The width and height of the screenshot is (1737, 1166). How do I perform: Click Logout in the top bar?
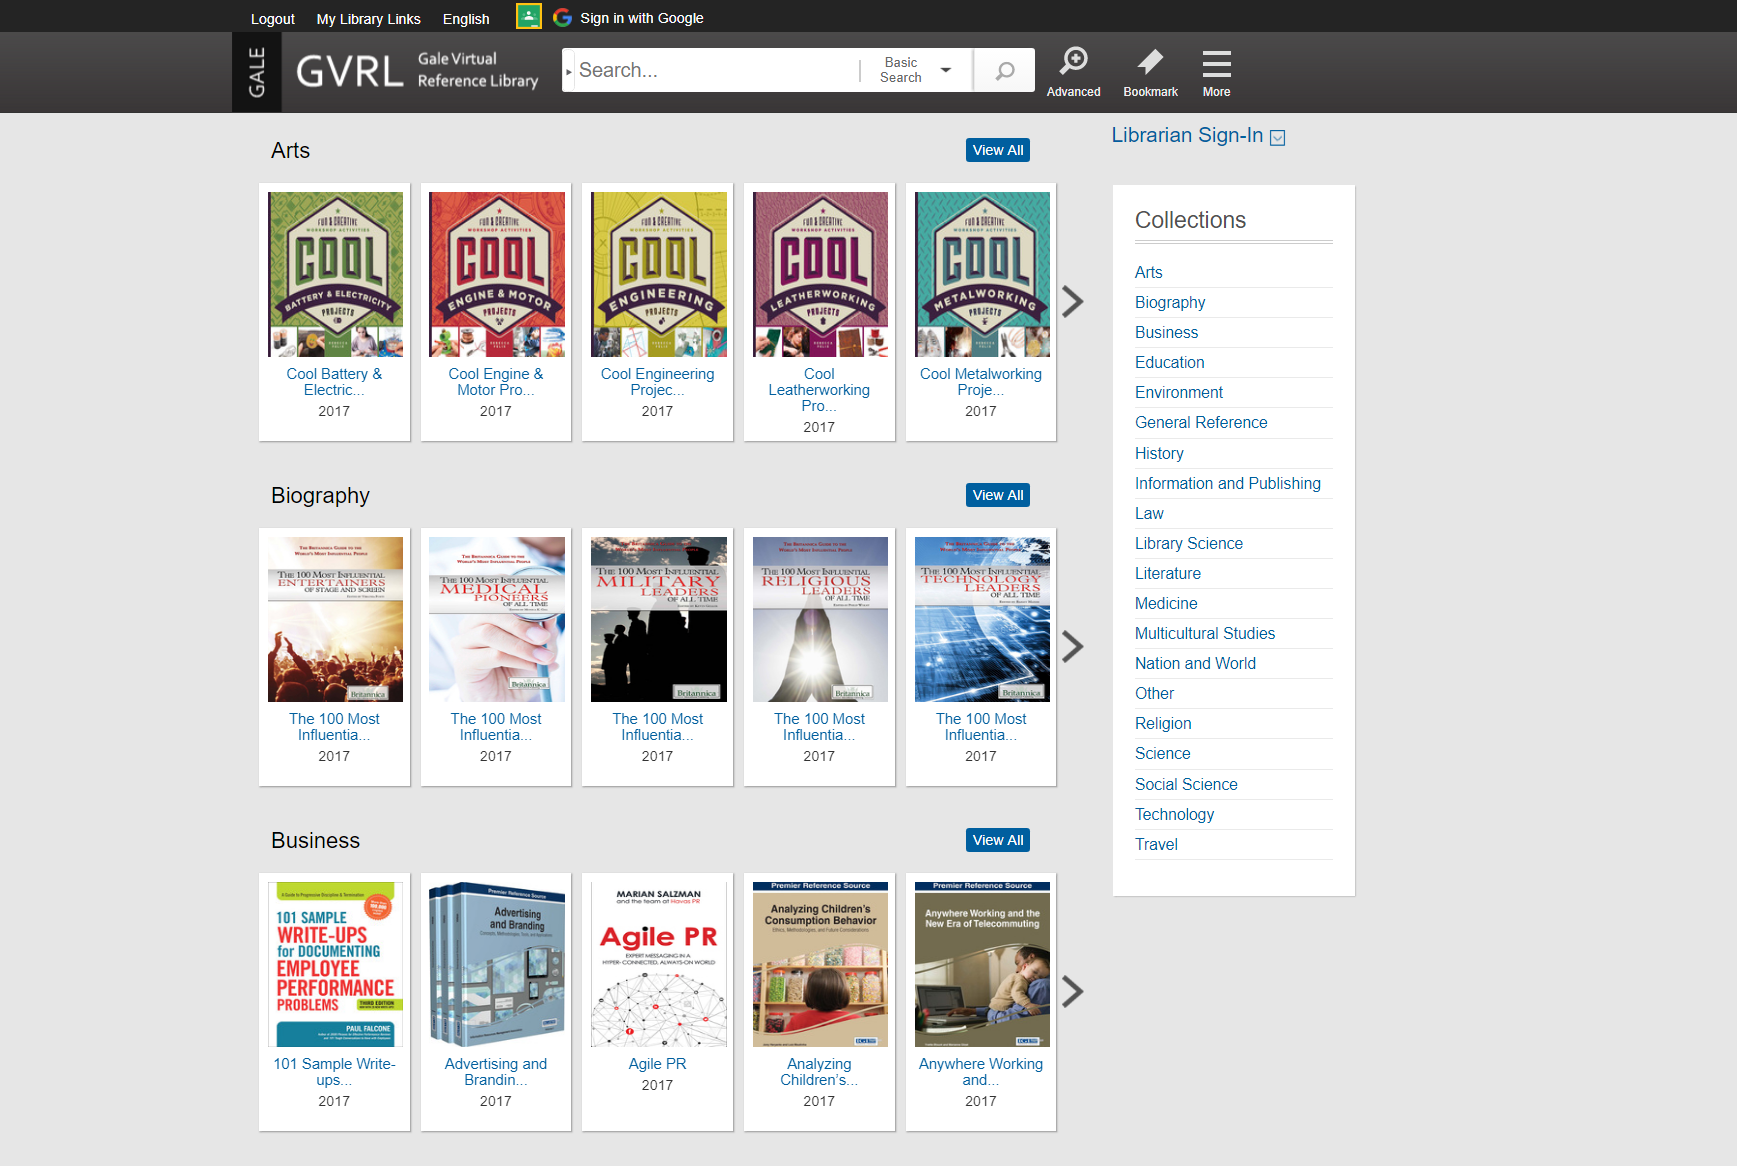272,19
